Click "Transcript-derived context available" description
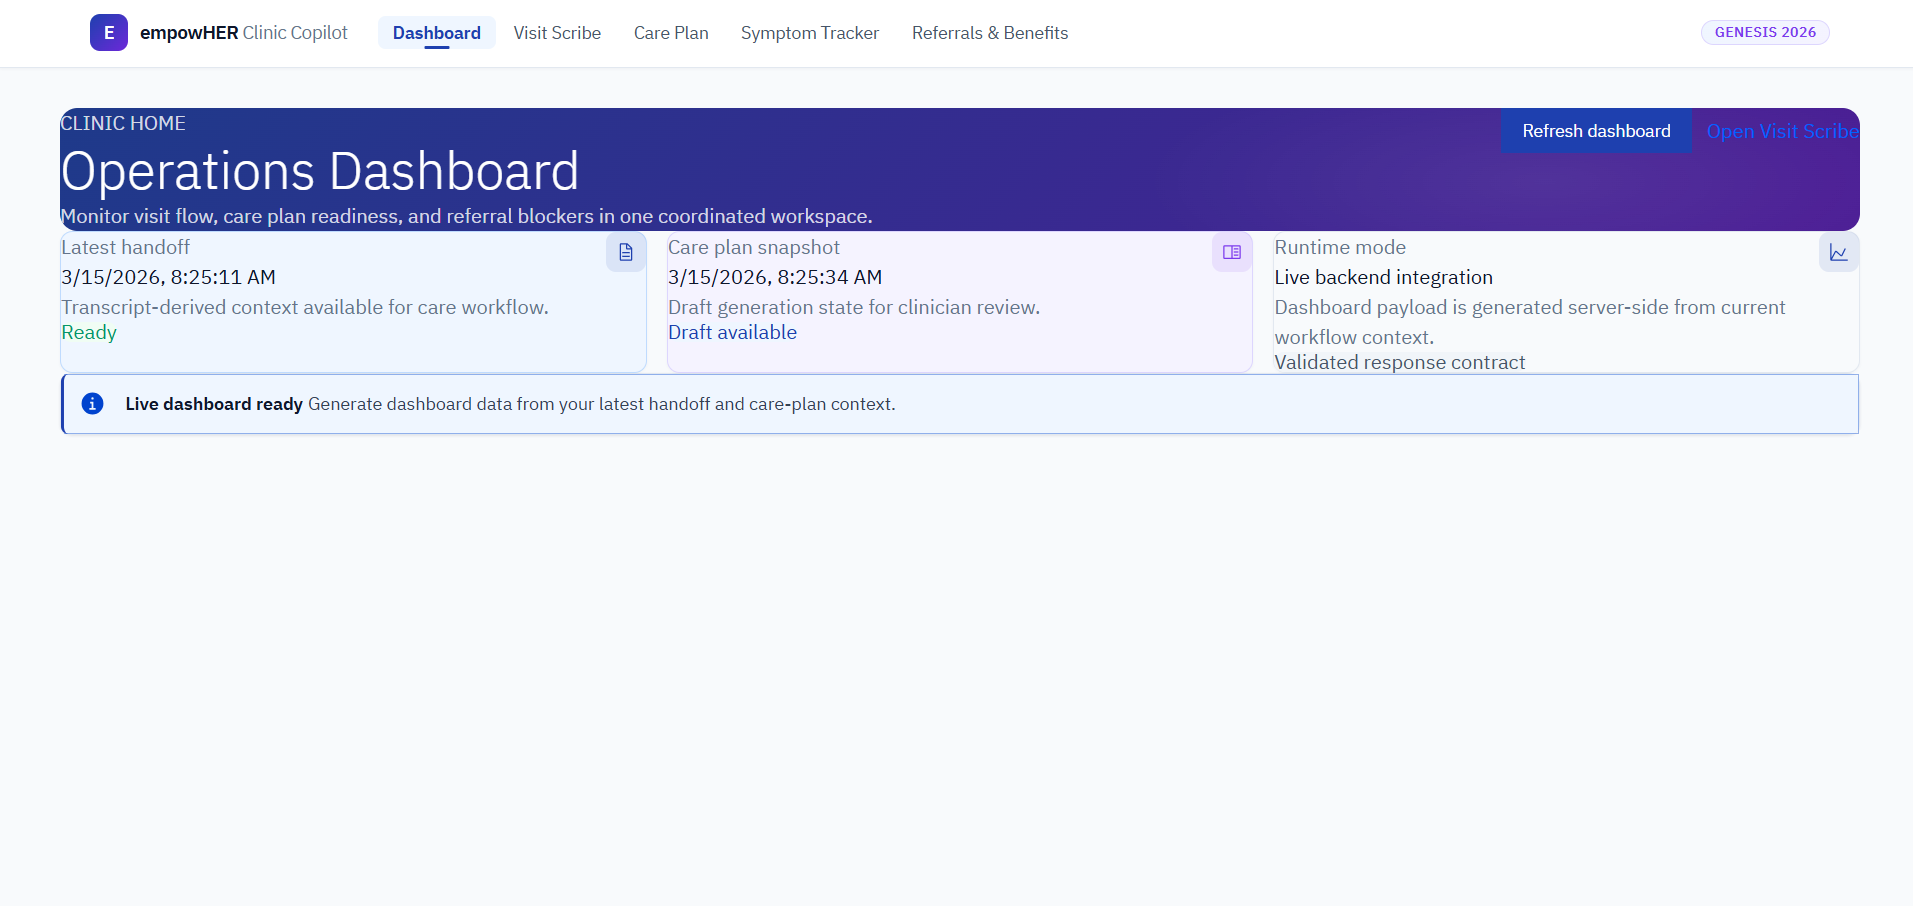This screenshot has width=1913, height=906. 305,307
